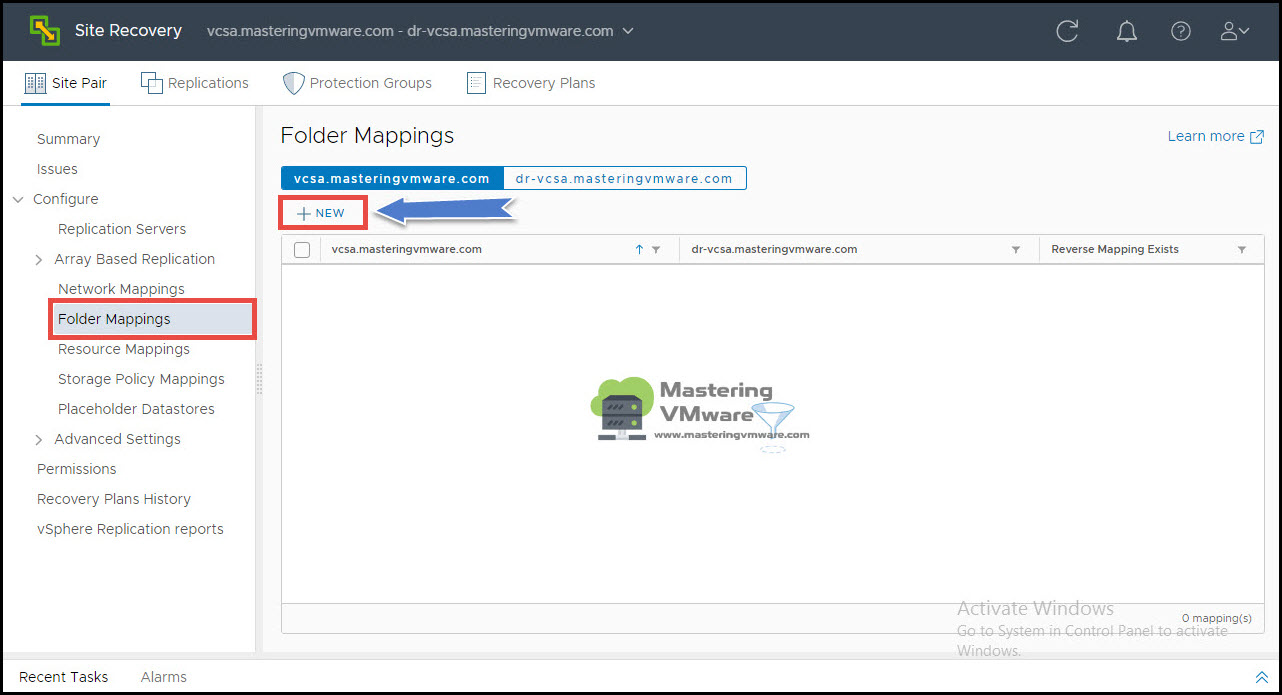This screenshot has width=1282, height=695.
Task: Select Placeholder Datastores in sidebar
Action: click(136, 410)
